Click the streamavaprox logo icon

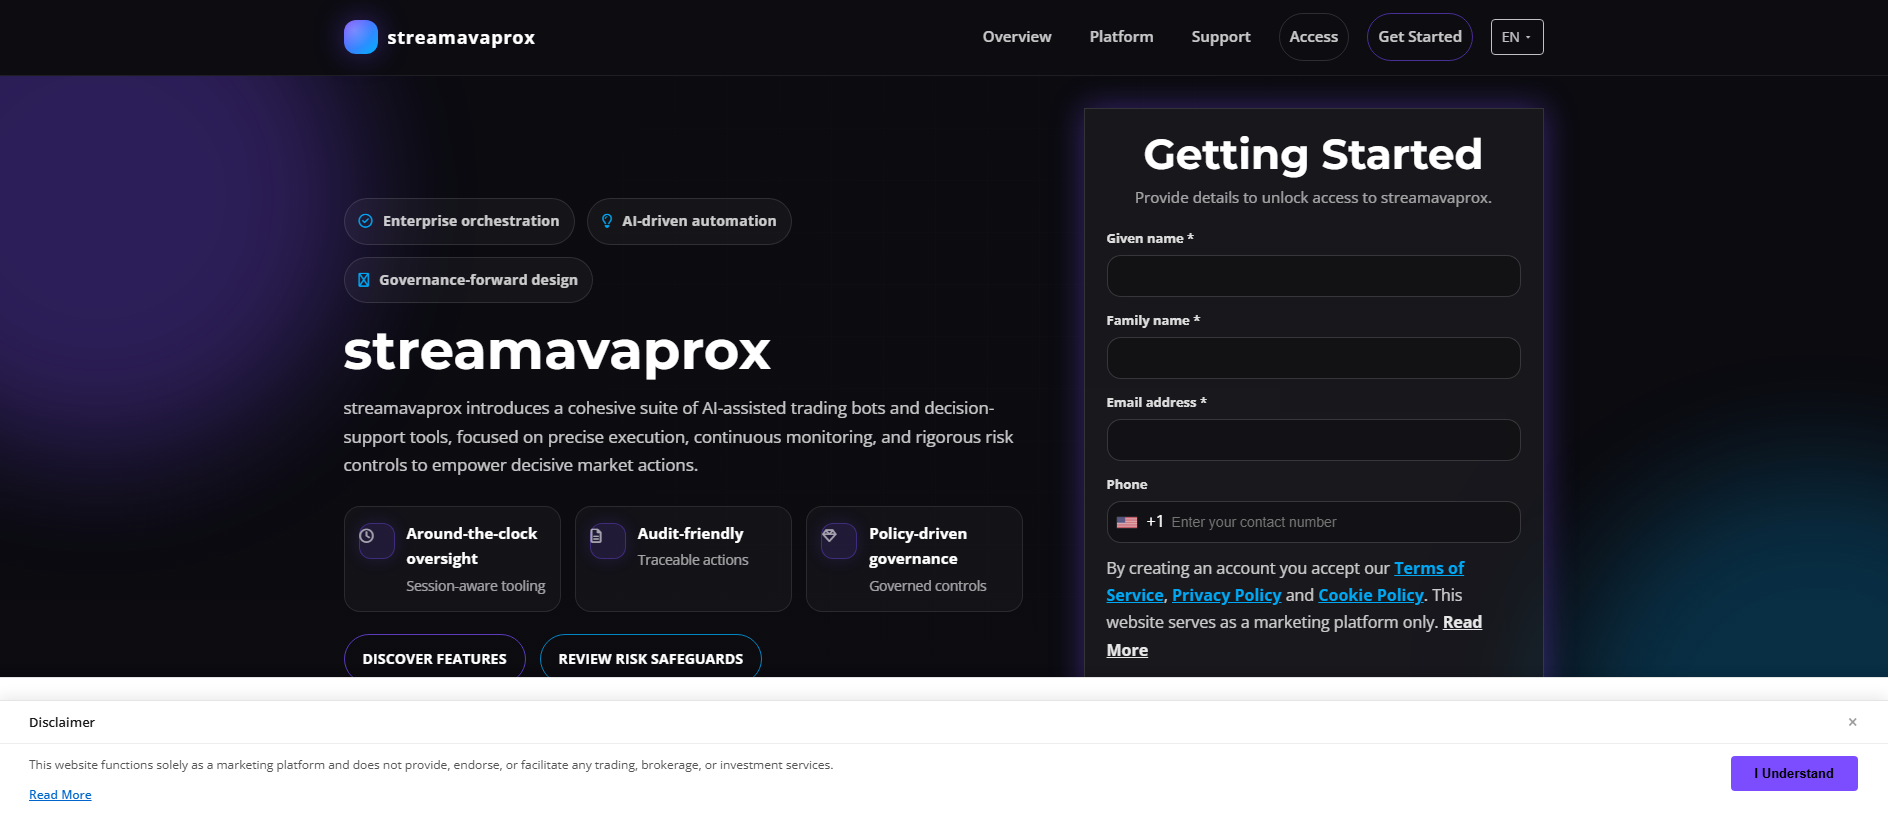(361, 37)
